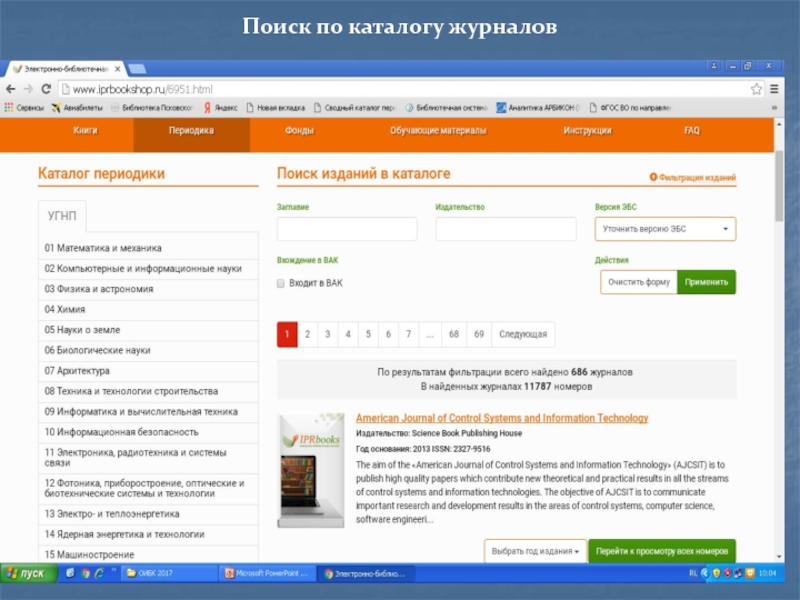Open the Выбрать год издания dropdown
Image resolution: width=800 pixels, height=600 pixels.
coord(535,551)
